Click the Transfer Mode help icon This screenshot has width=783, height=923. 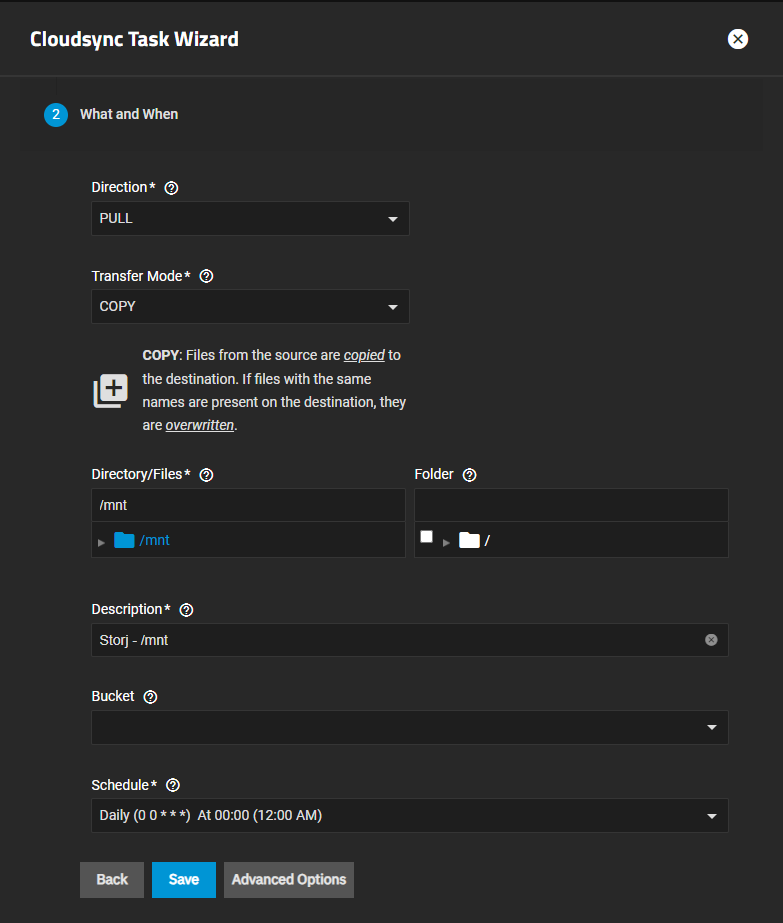(x=206, y=276)
